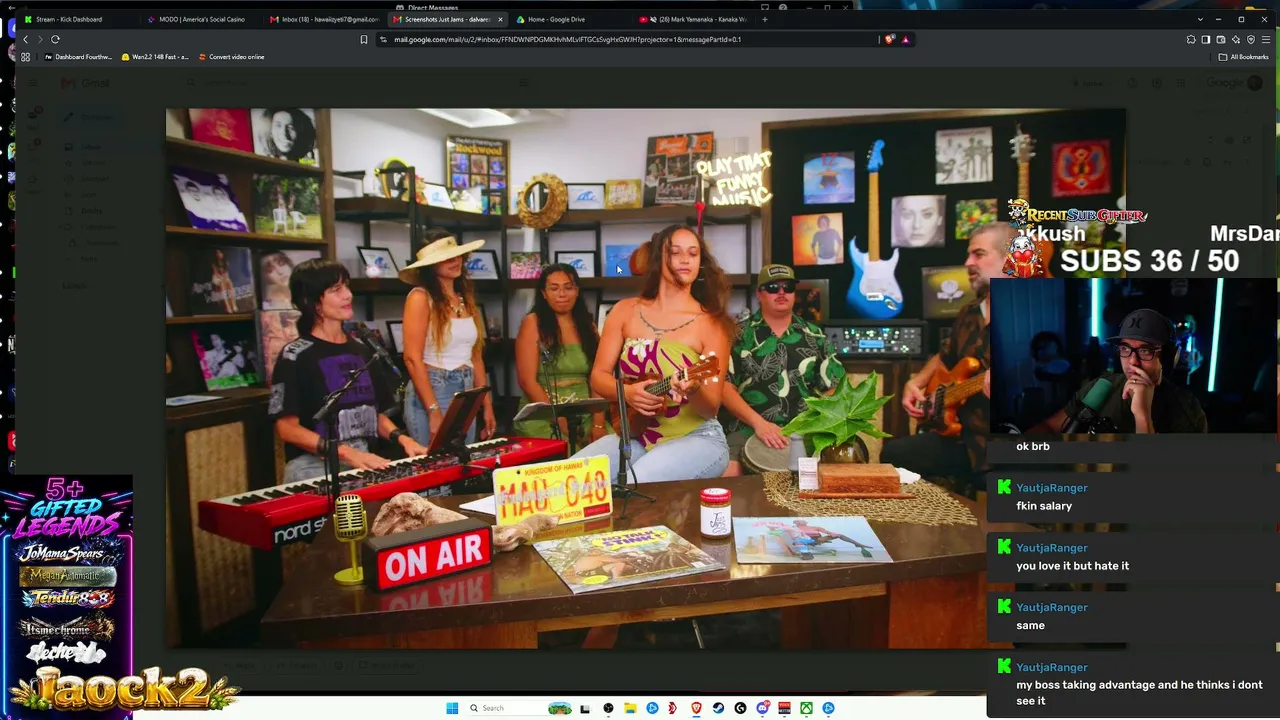1280x720 pixels.
Task: Open the browser extensions puzzle icon
Action: 1191,39
